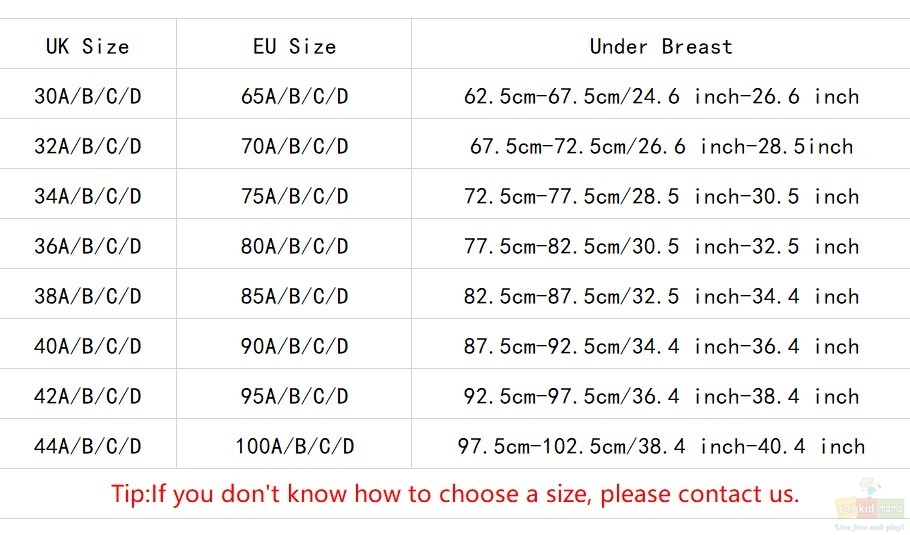Select the EU Size column header
The image size is (910, 535).
(x=294, y=46)
